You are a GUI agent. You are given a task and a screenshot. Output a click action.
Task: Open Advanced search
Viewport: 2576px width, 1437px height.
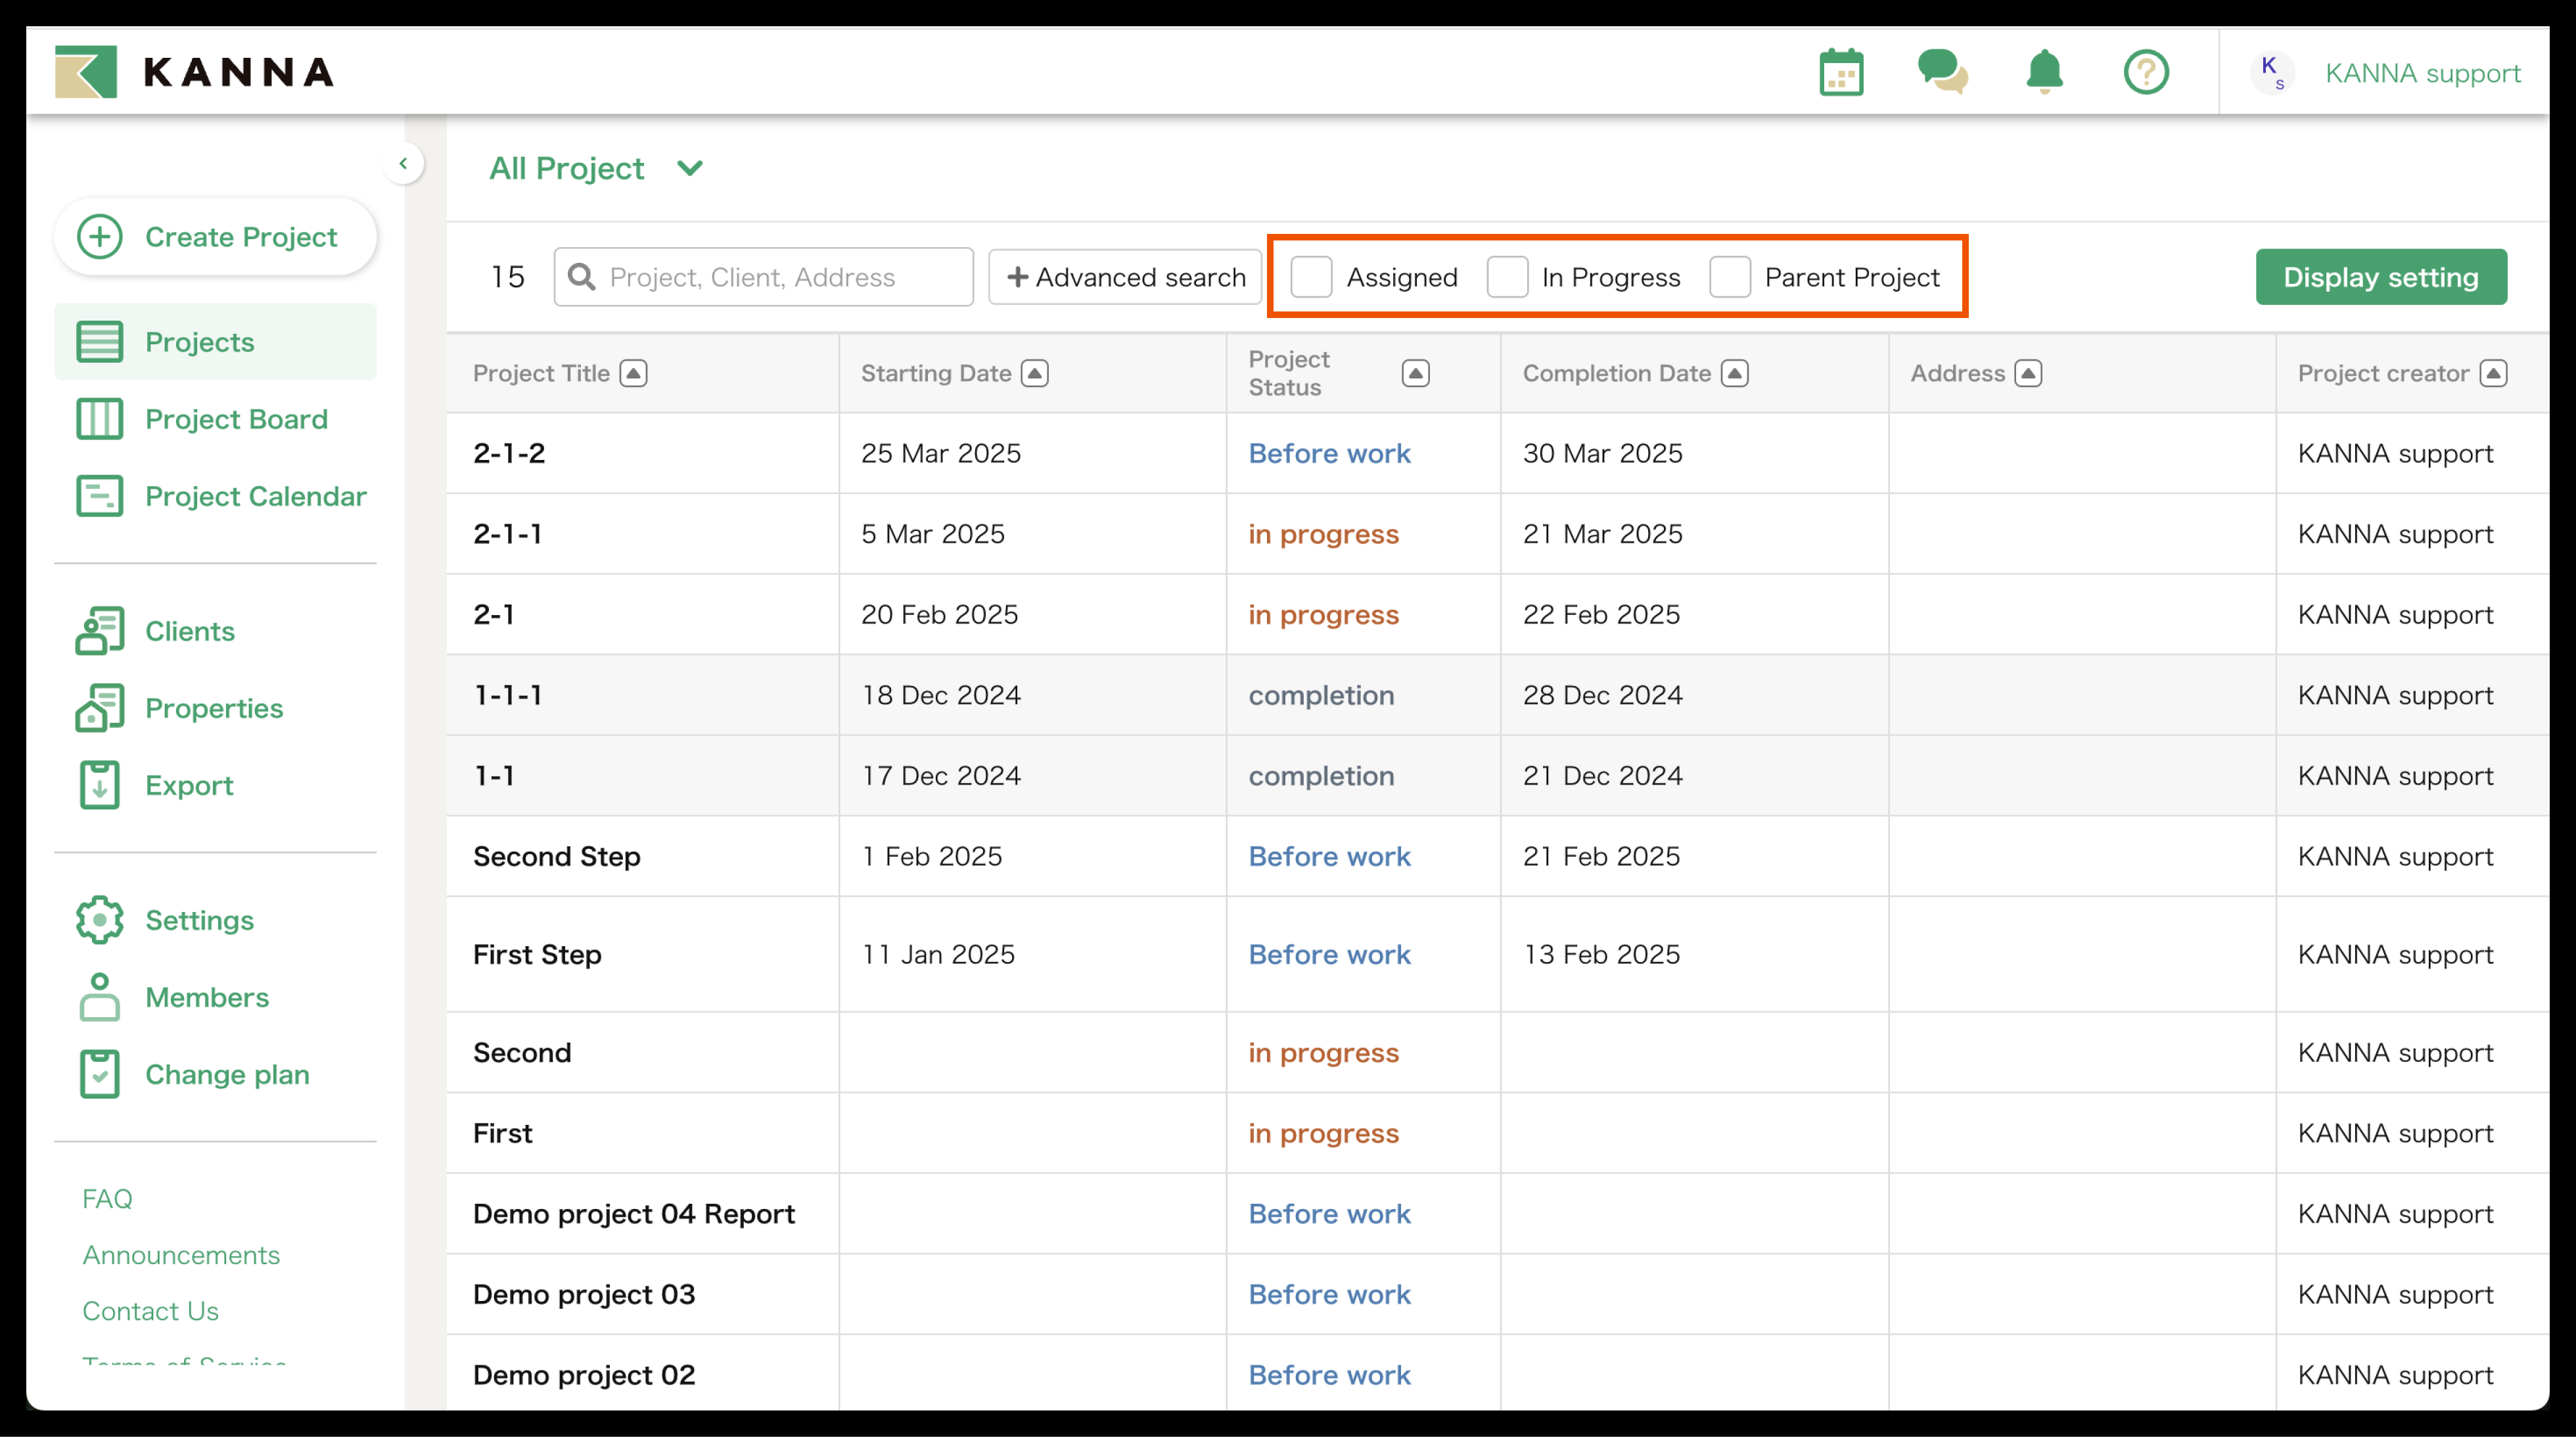coord(1126,277)
